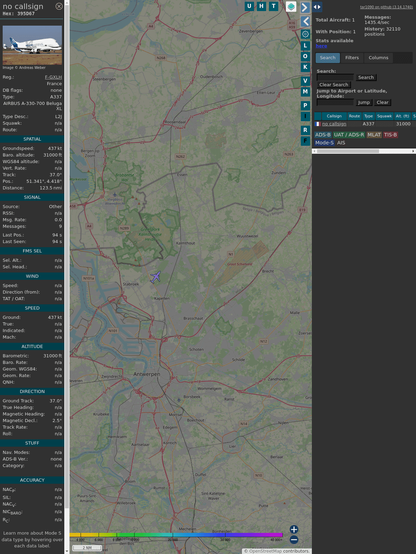Click the H map toggle button
Viewport: 416px width, 554px height.
[262, 6]
